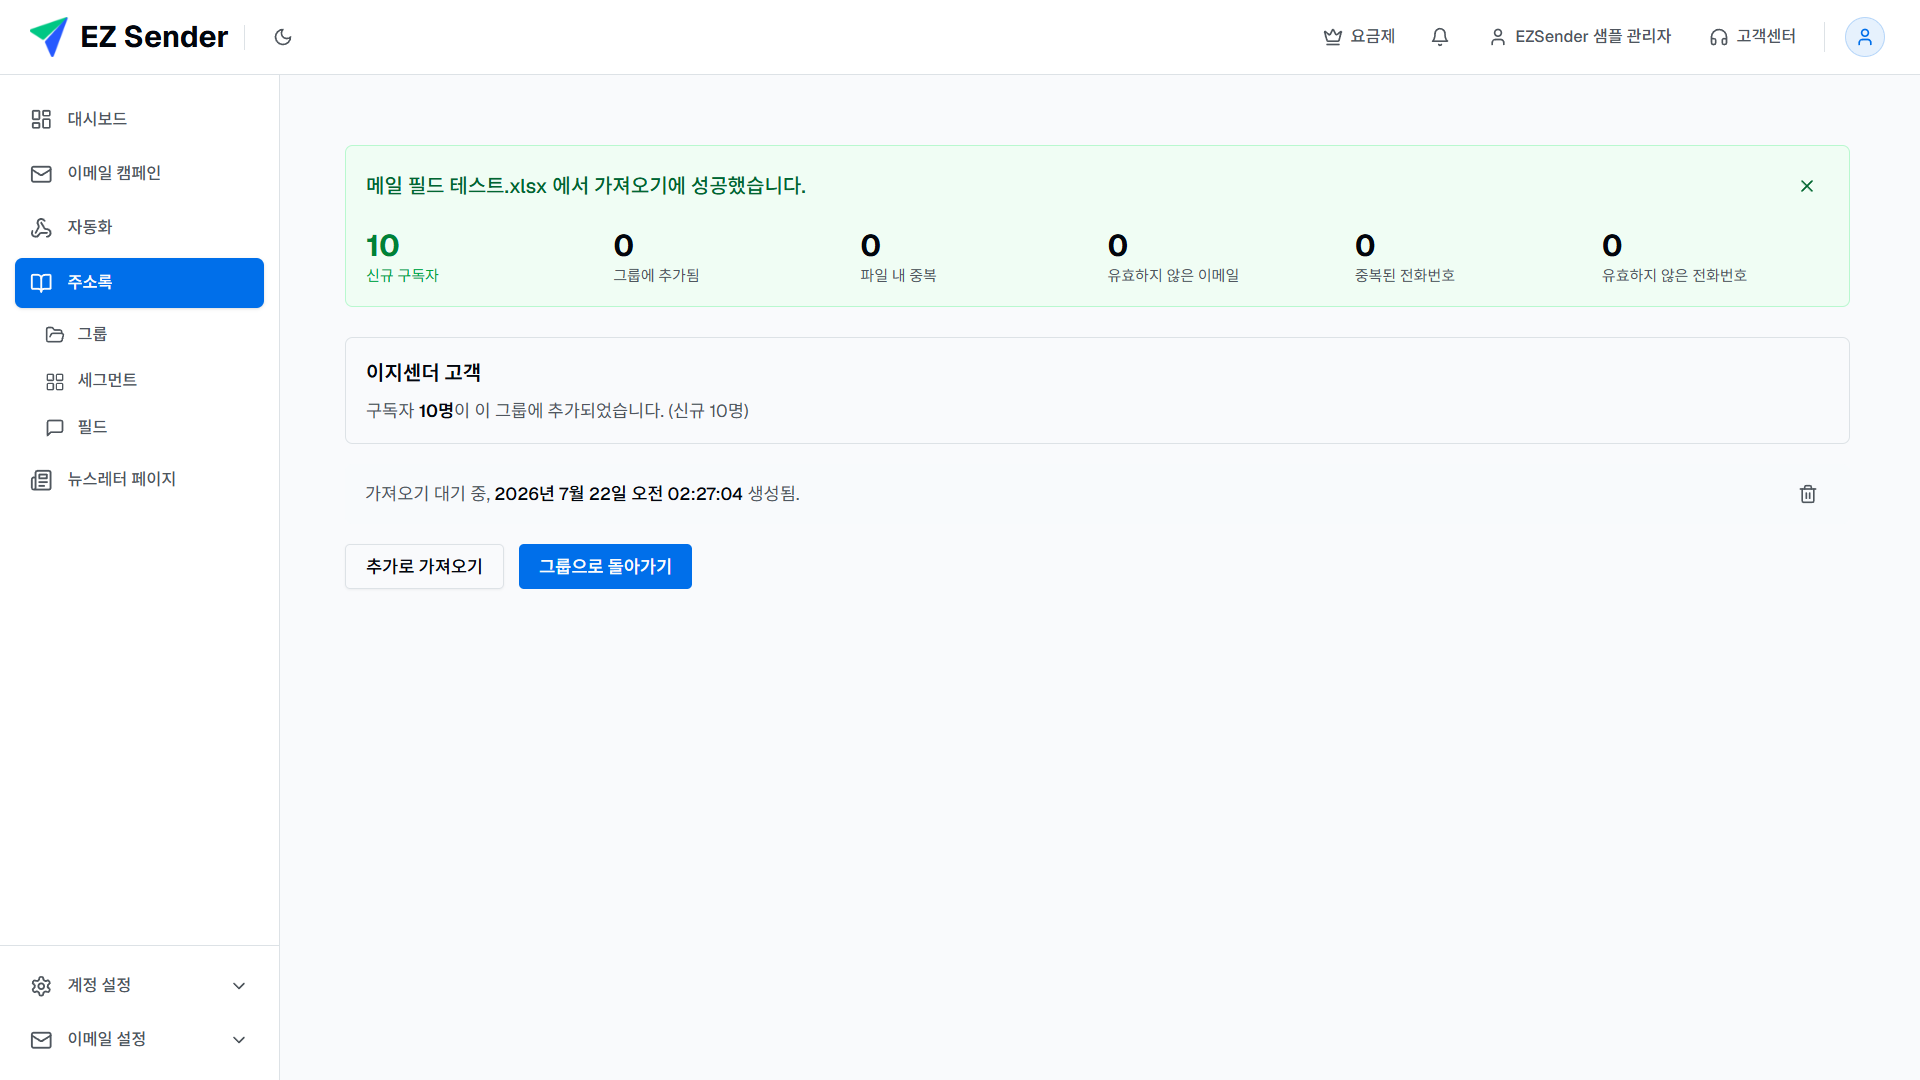The width and height of the screenshot is (1920, 1080).
Task: Click the 대시보드 grid icon
Action: (x=41, y=119)
